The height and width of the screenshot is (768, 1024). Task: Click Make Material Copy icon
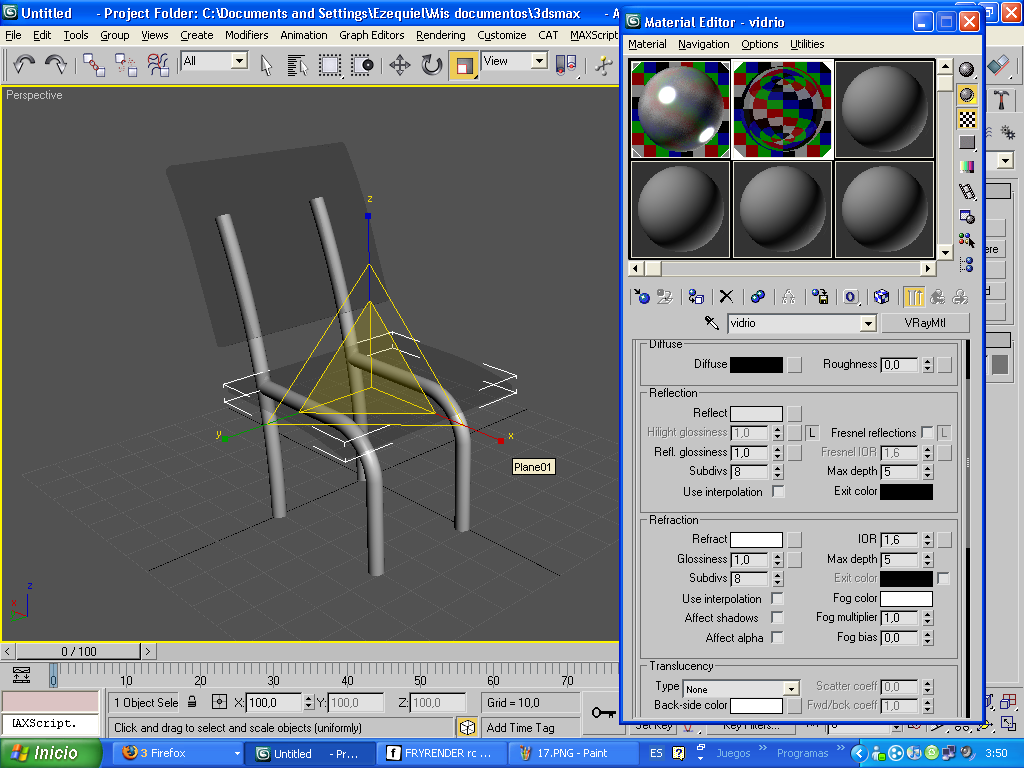coord(758,297)
